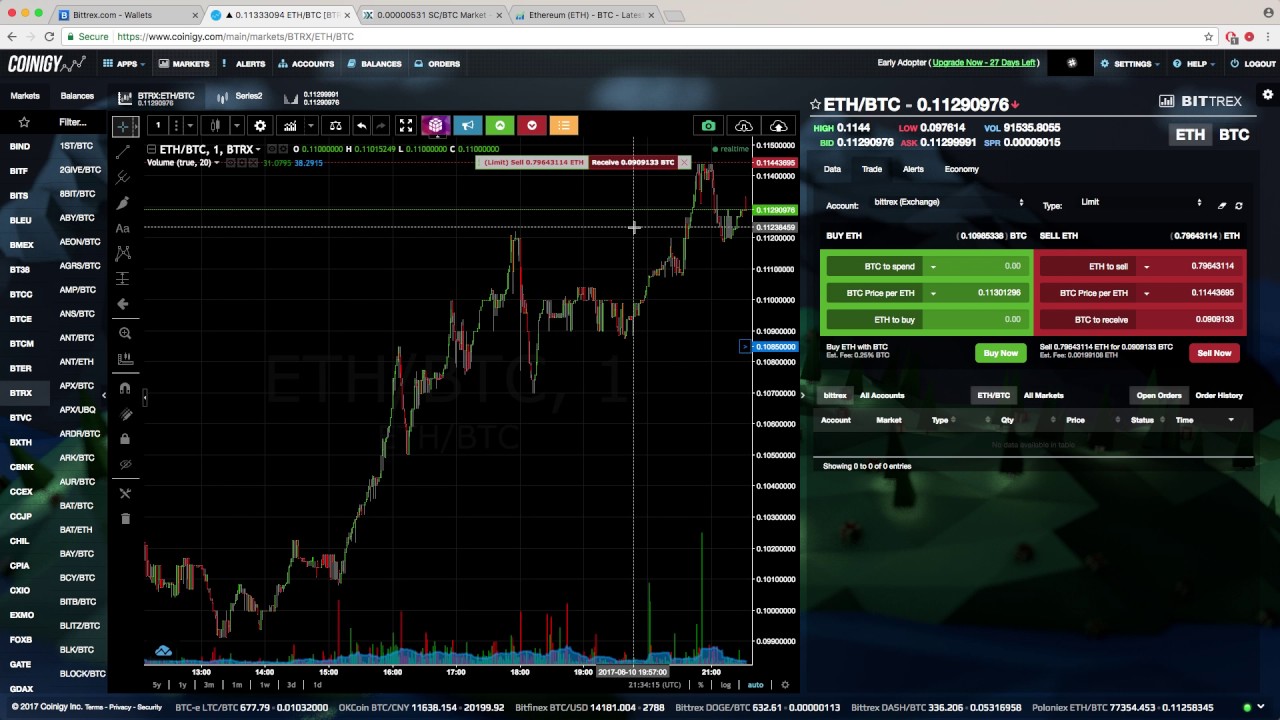The width and height of the screenshot is (1280, 720).
Task: Select BTRX exchange in left sidebar
Action: tap(20, 393)
